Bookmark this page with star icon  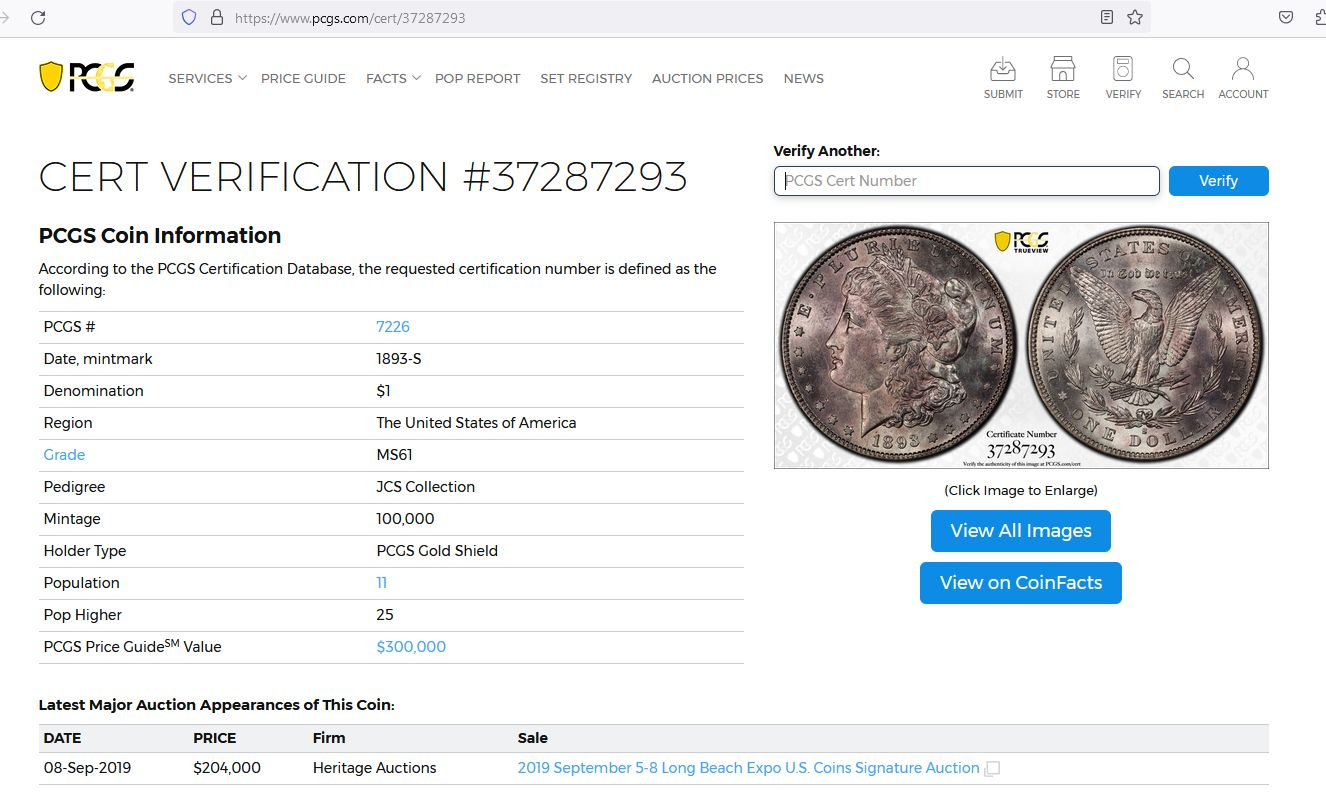click(1135, 17)
